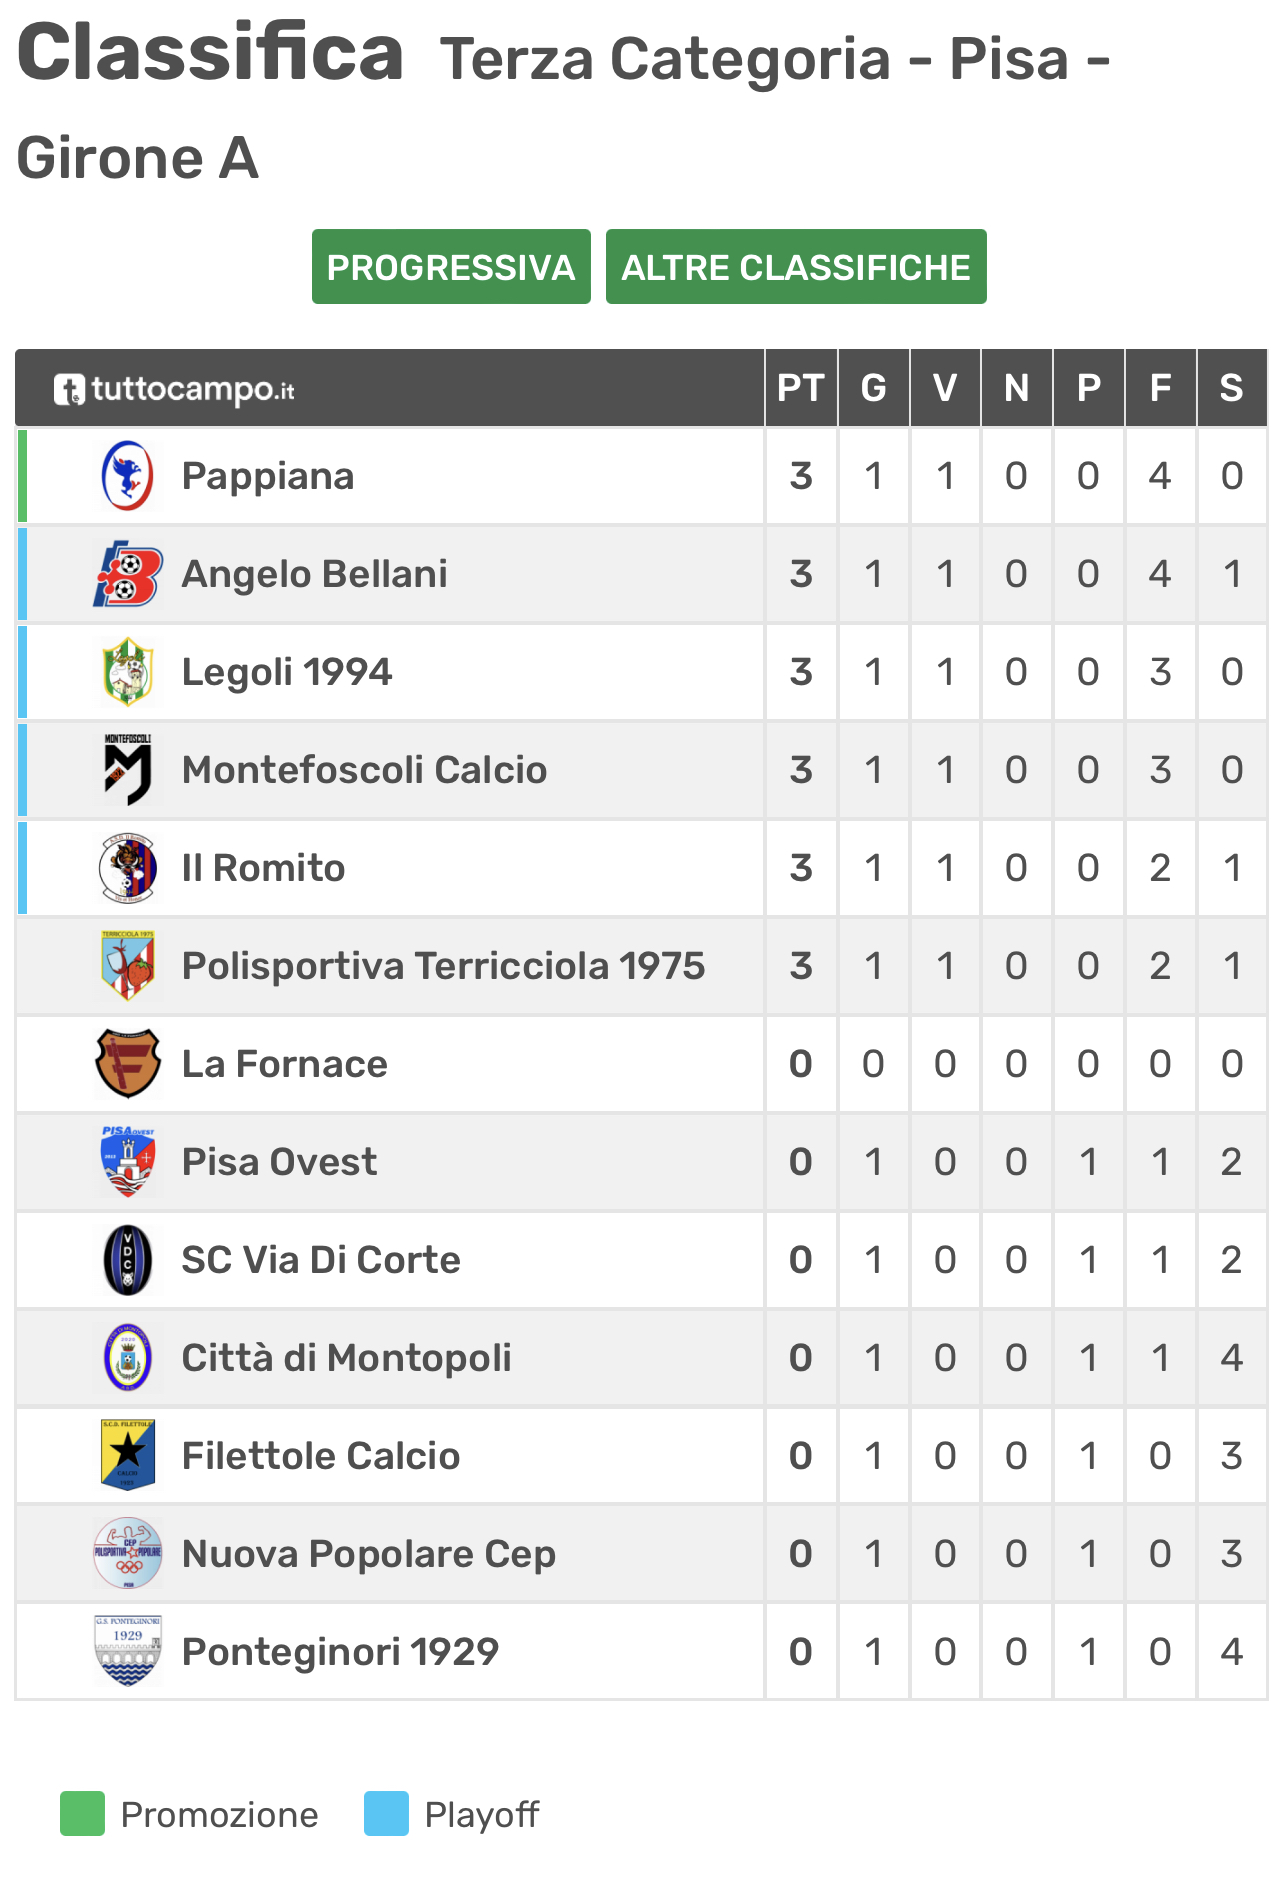Open the Città di Montopoli team link

[346, 1358]
